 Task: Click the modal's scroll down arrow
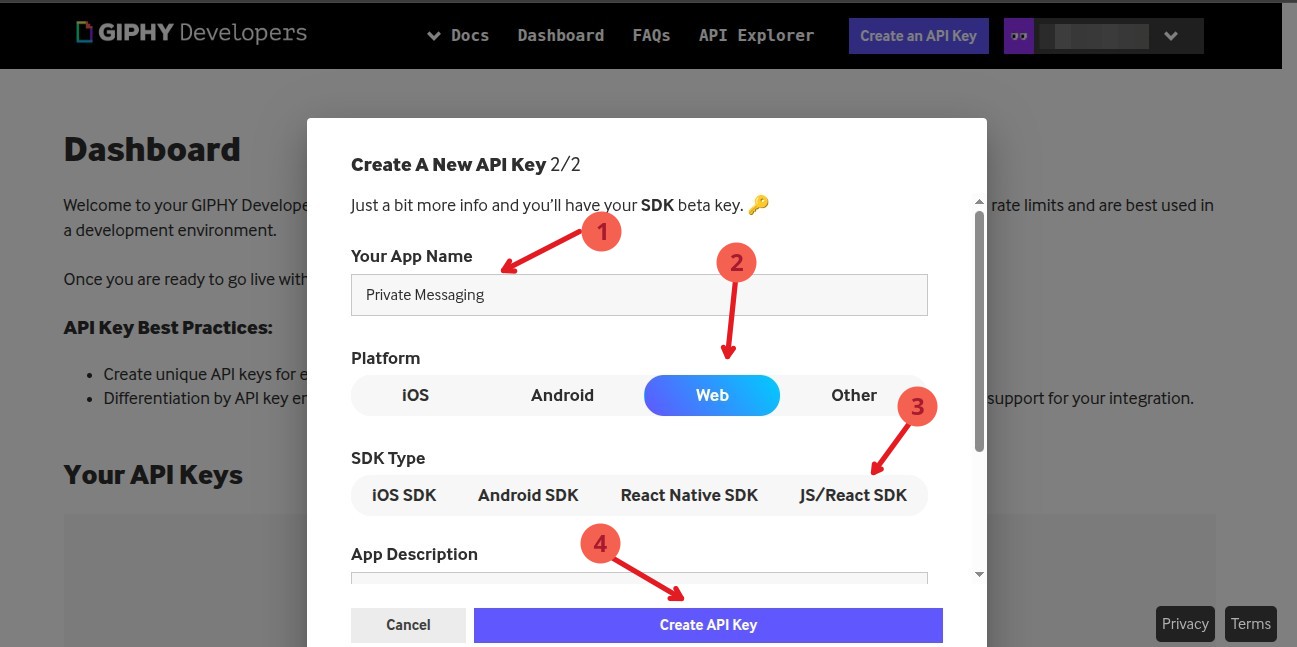click(979, 574)
